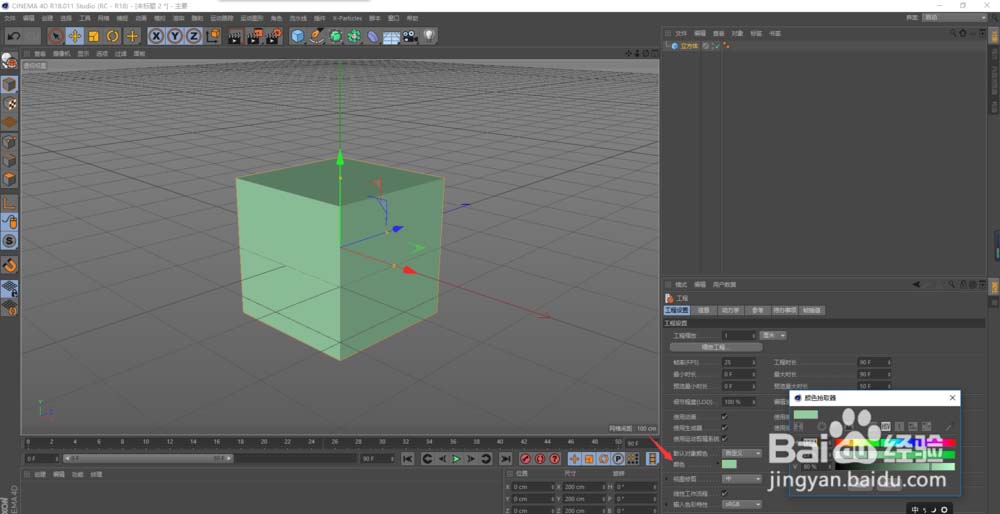Click the 缩放工程 button

pyautogui.click(x=715, y=347)
